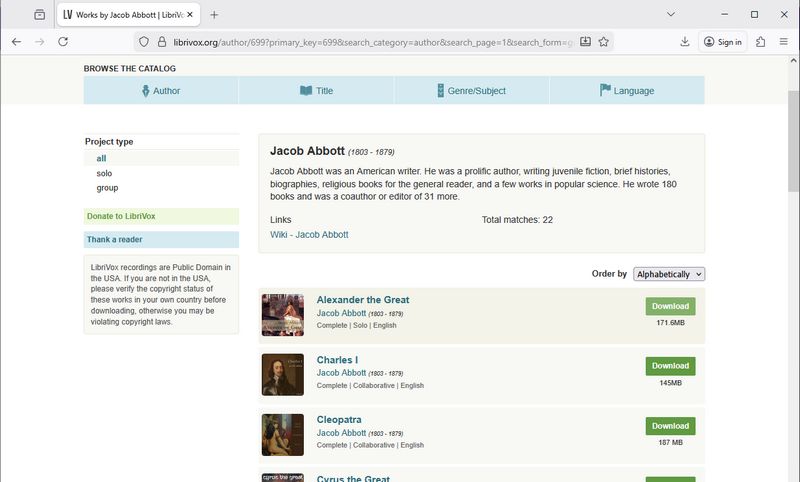
Task: Select the 'all' project type filter
Action: 101,158
